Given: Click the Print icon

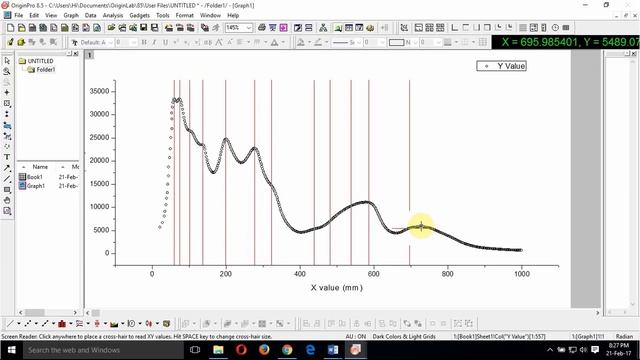Looking at the screenshot, I should point(262,28).
